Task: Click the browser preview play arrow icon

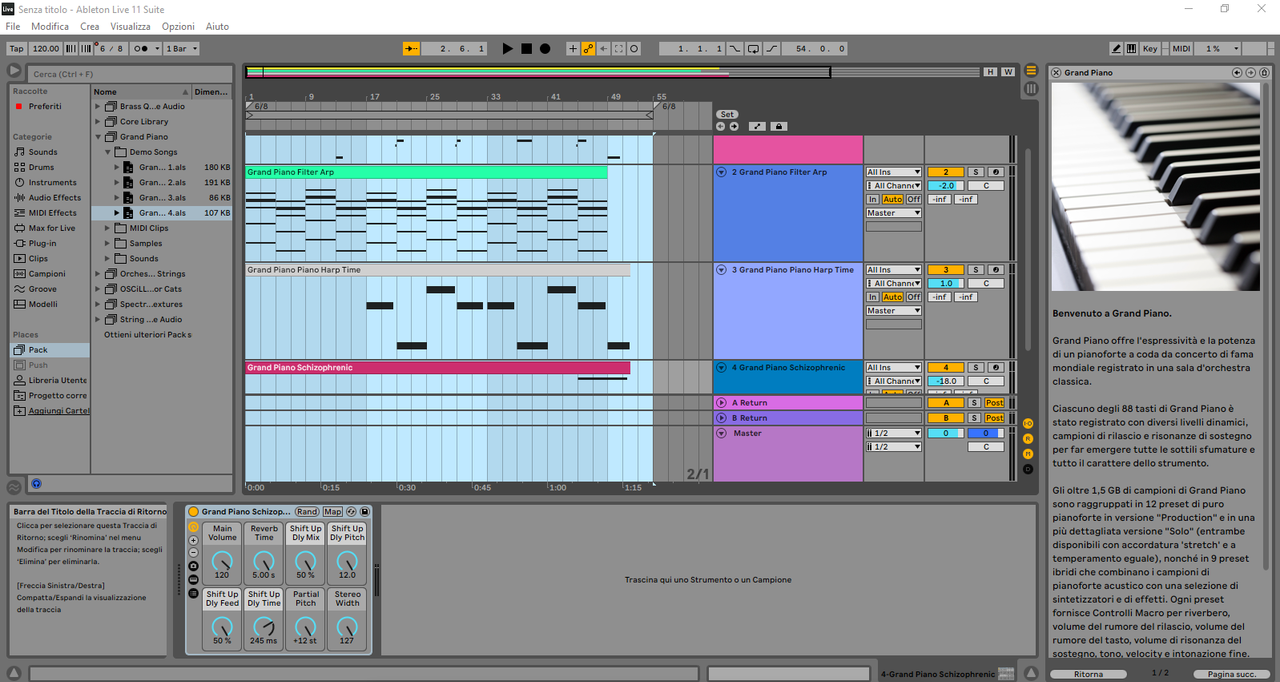Action: 15,71
